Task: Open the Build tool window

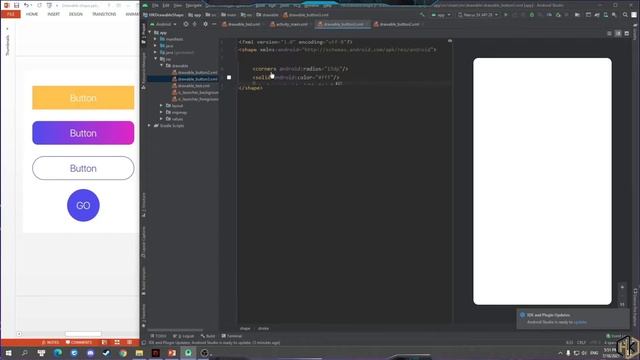Action: (x=208, y=336)
